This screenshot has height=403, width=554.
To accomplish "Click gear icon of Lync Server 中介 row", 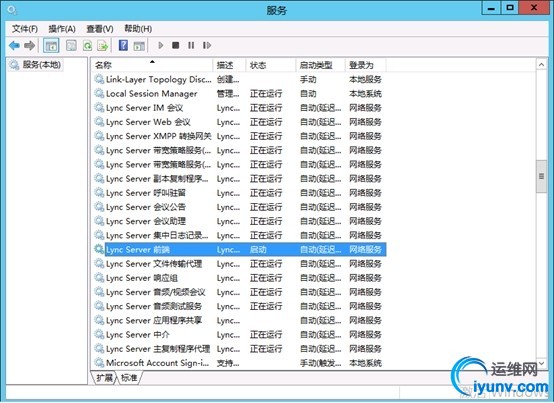I will (99, 334).
